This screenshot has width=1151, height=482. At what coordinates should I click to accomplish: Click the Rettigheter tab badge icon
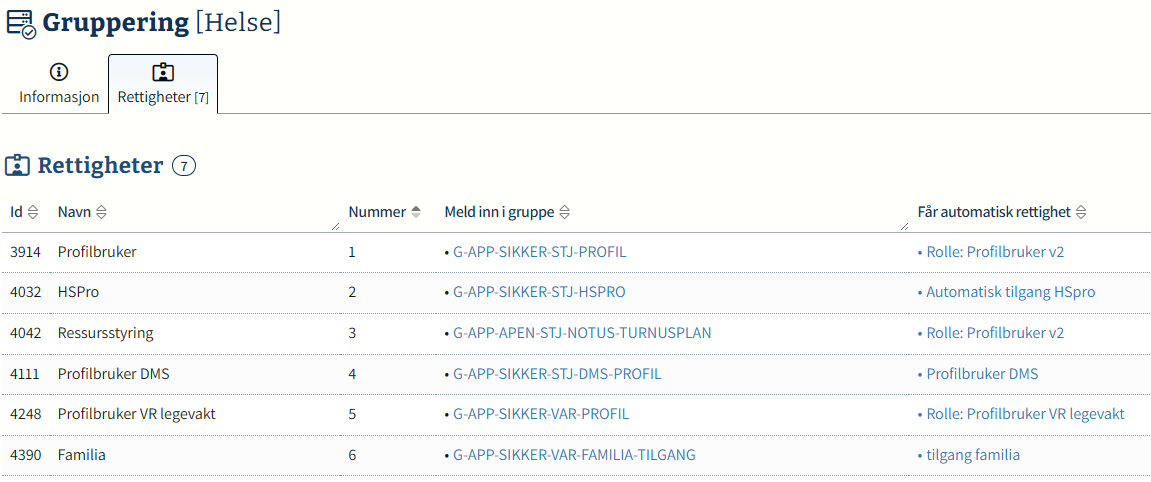163,72
